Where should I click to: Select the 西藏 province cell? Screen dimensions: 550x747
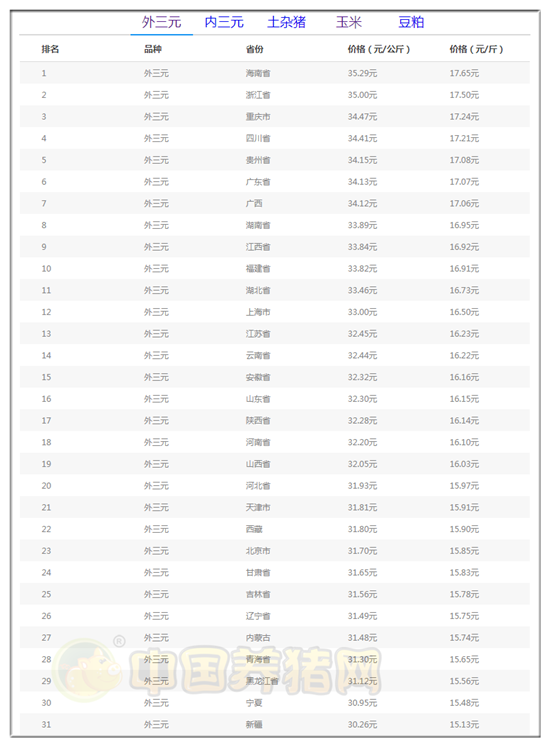pyautogui.click(x=254, y=529)
